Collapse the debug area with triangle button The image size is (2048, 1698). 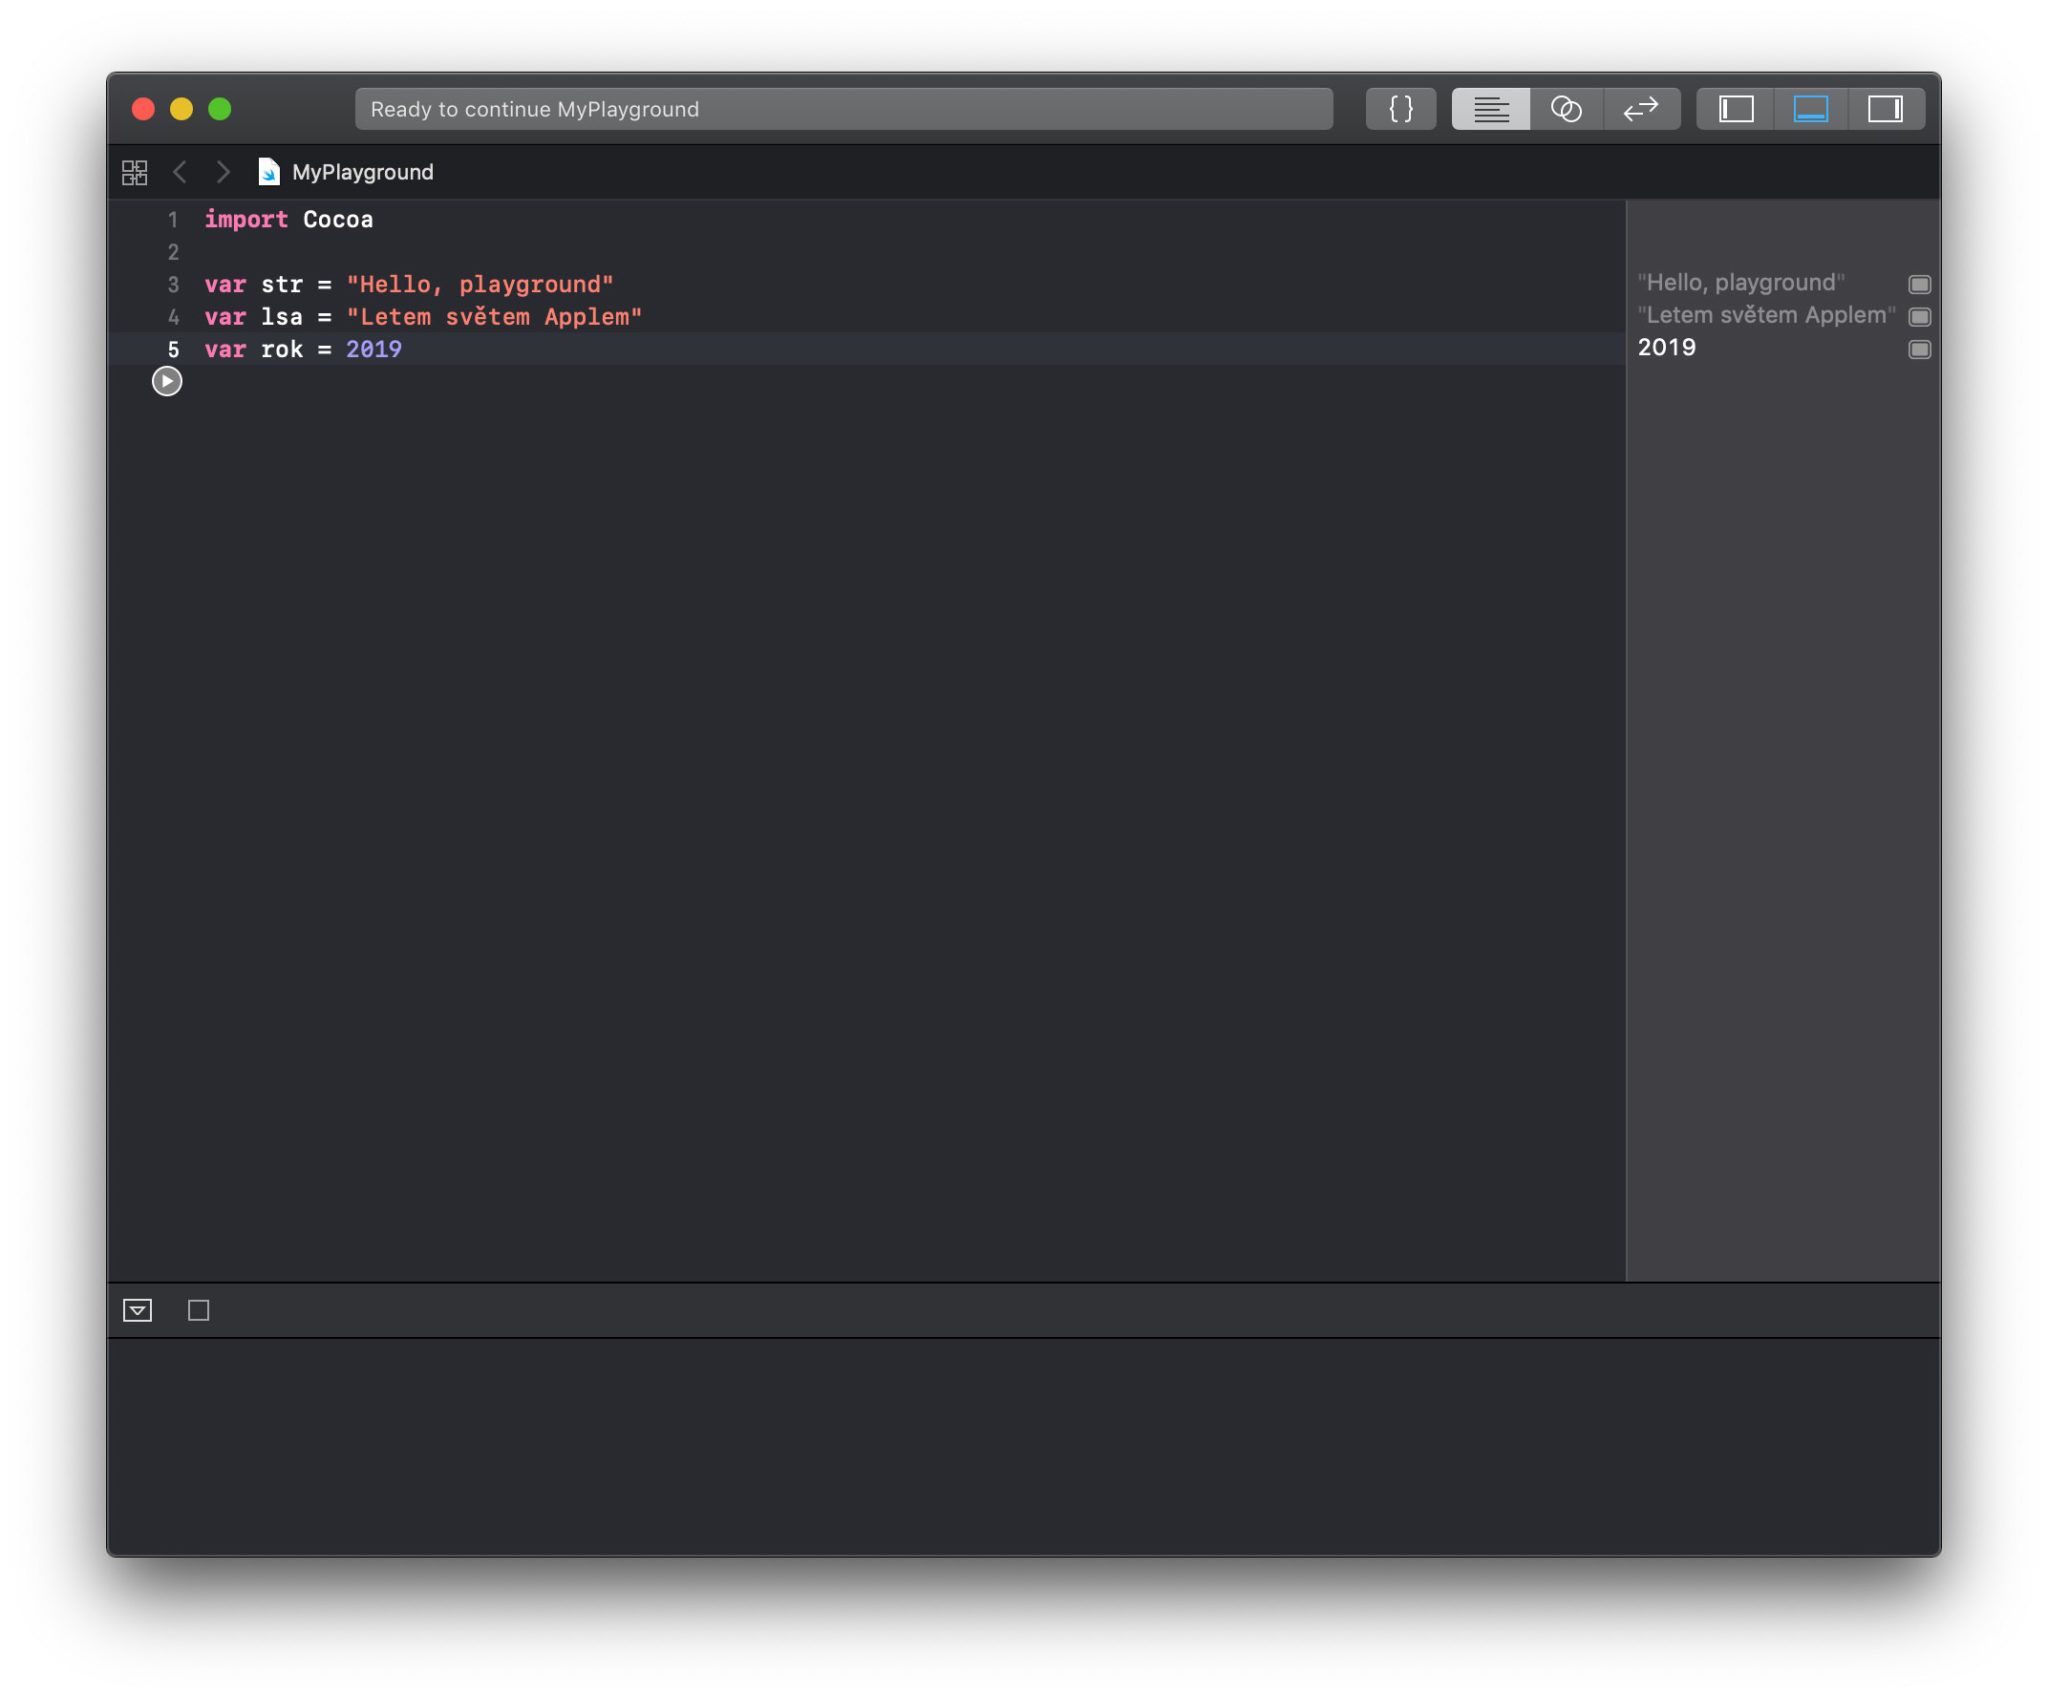(138, 1310)
